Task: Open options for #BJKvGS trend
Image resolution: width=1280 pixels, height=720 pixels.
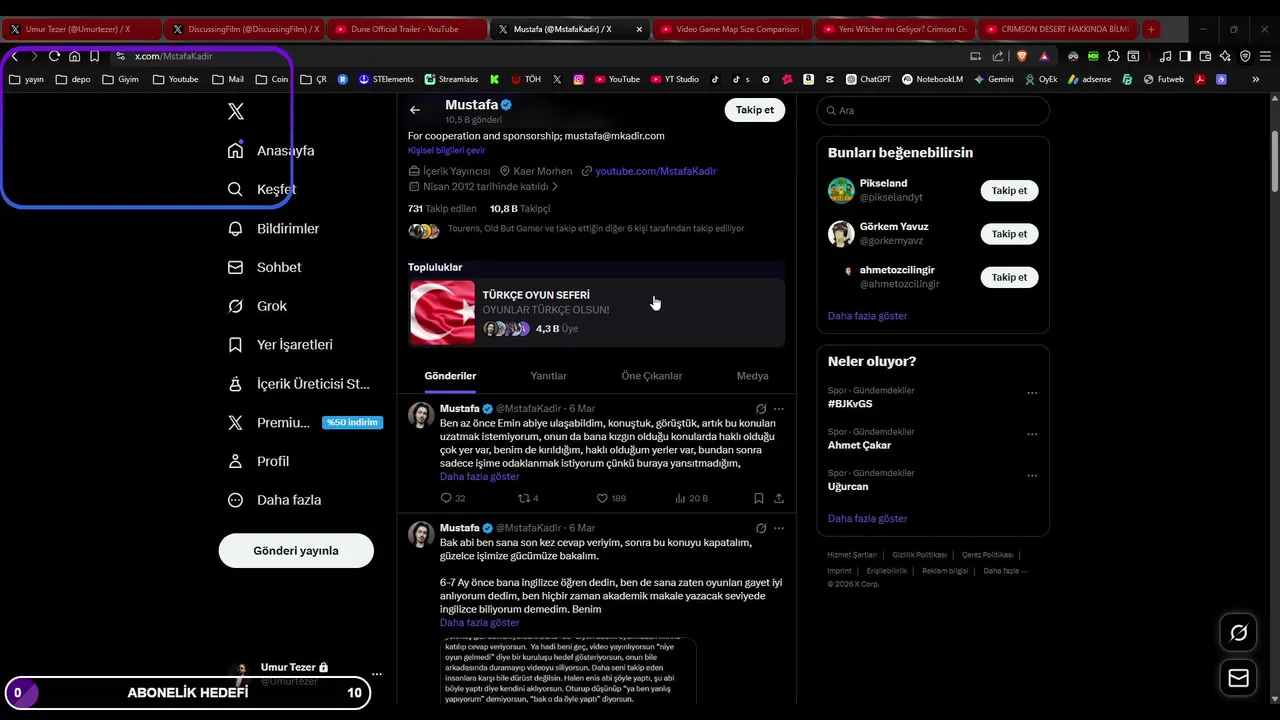Action: [x=1032, y=394]
